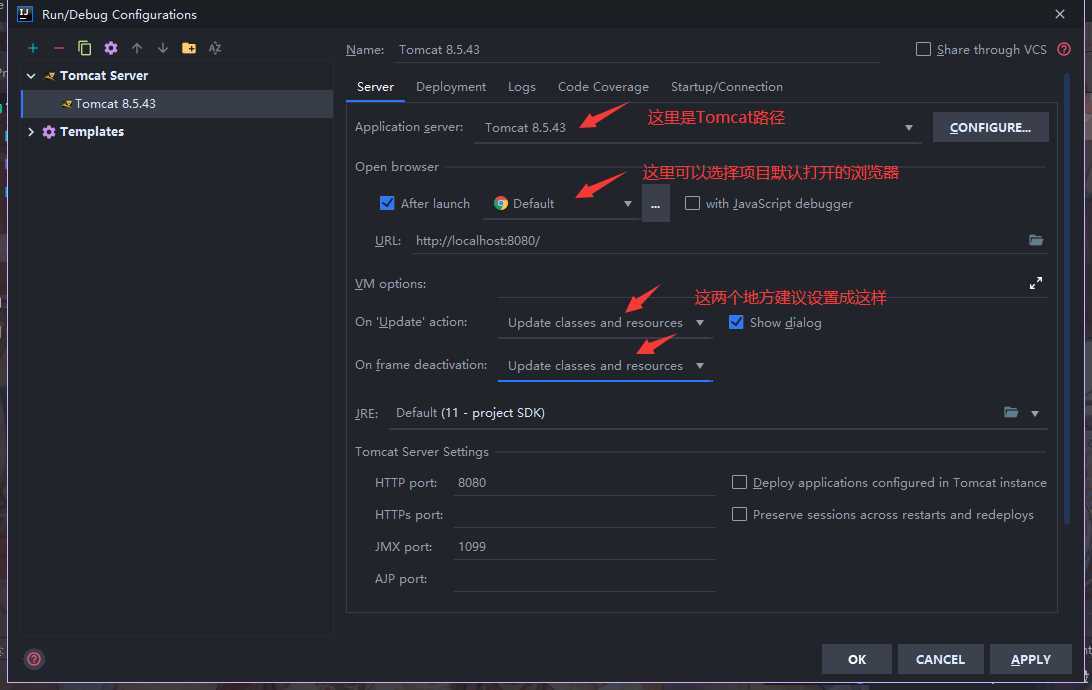The image size is (1092, 690).
Task: Open help icon at dialog bottom left
Action: (33, 659)
